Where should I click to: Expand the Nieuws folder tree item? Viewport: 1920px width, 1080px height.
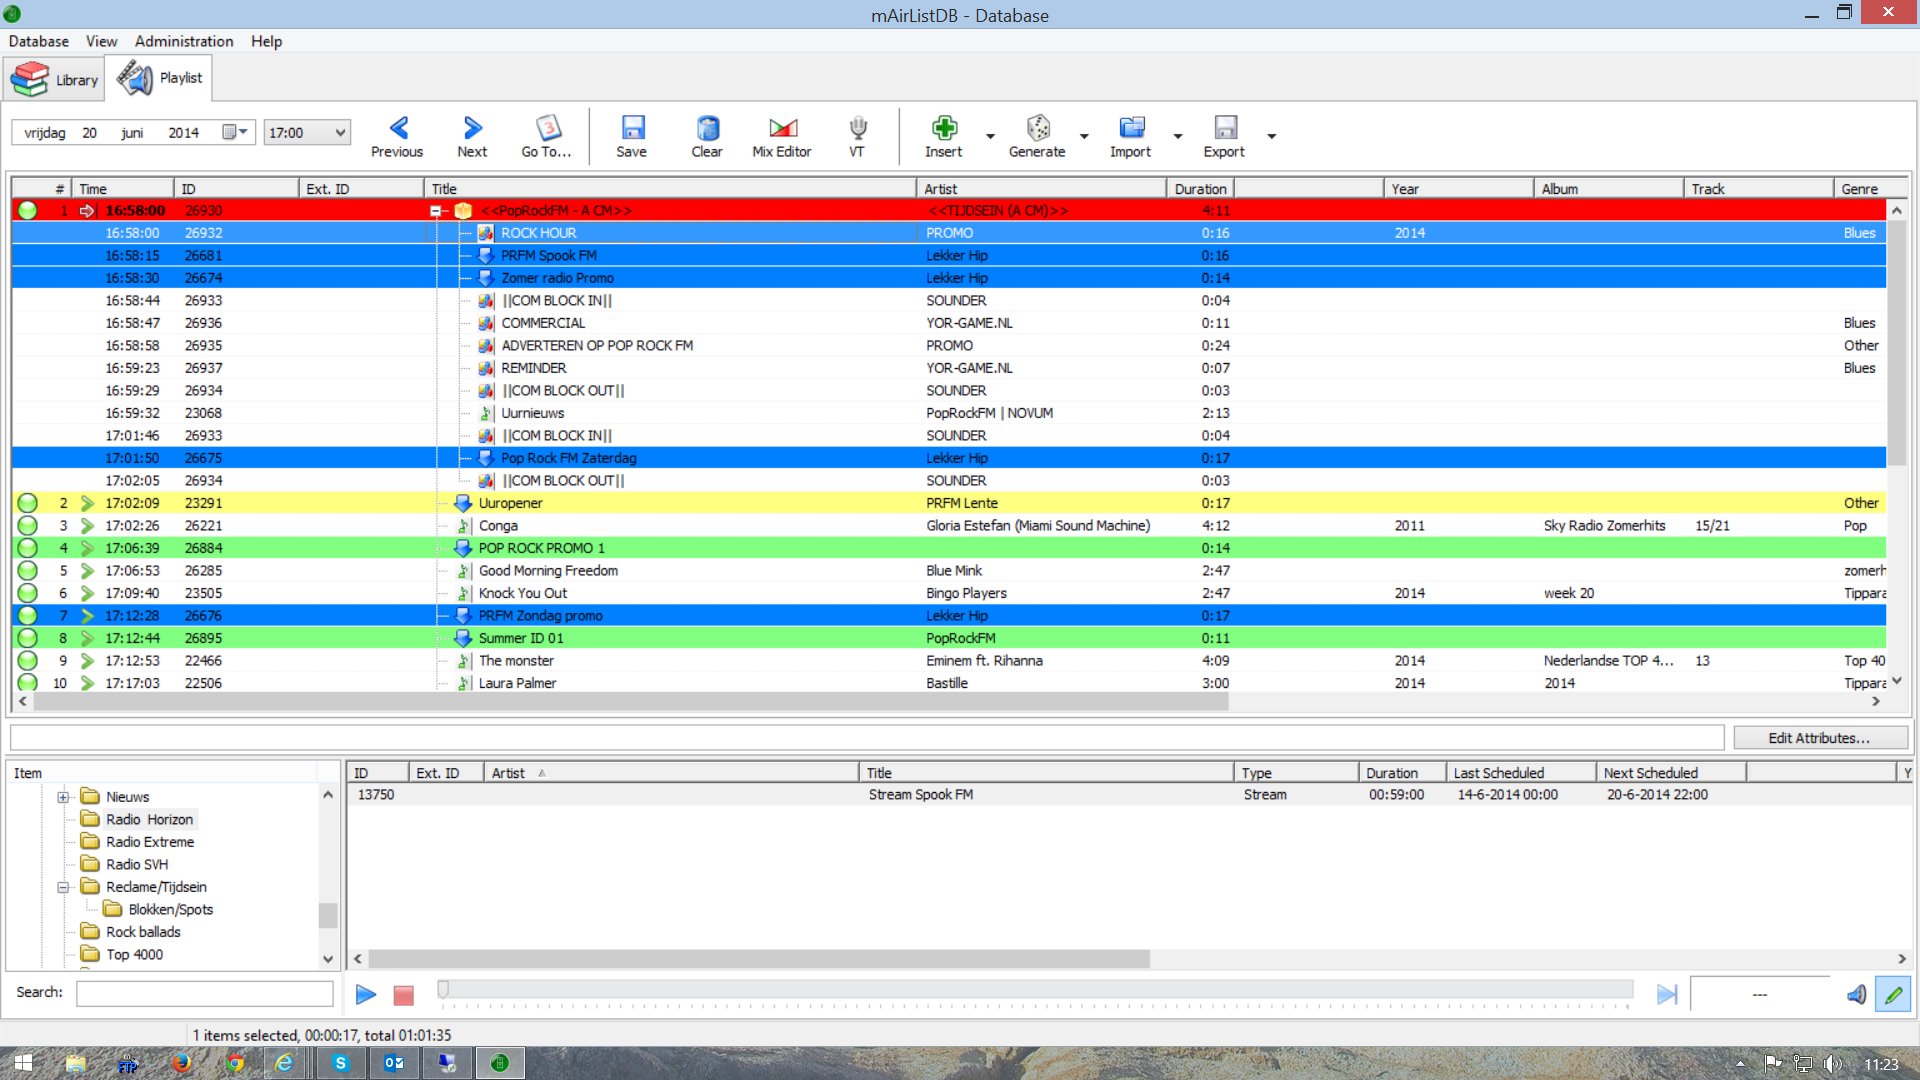click(x=62, y=796)
